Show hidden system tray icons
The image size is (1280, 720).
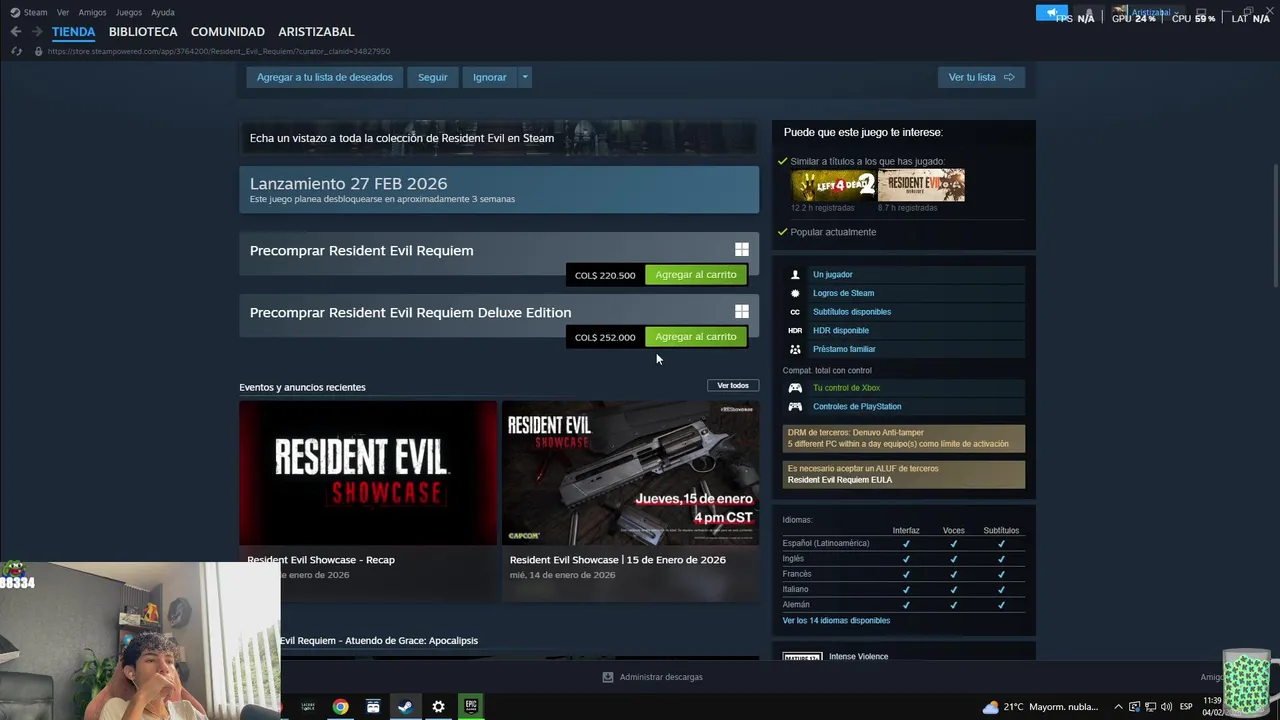1119,707
